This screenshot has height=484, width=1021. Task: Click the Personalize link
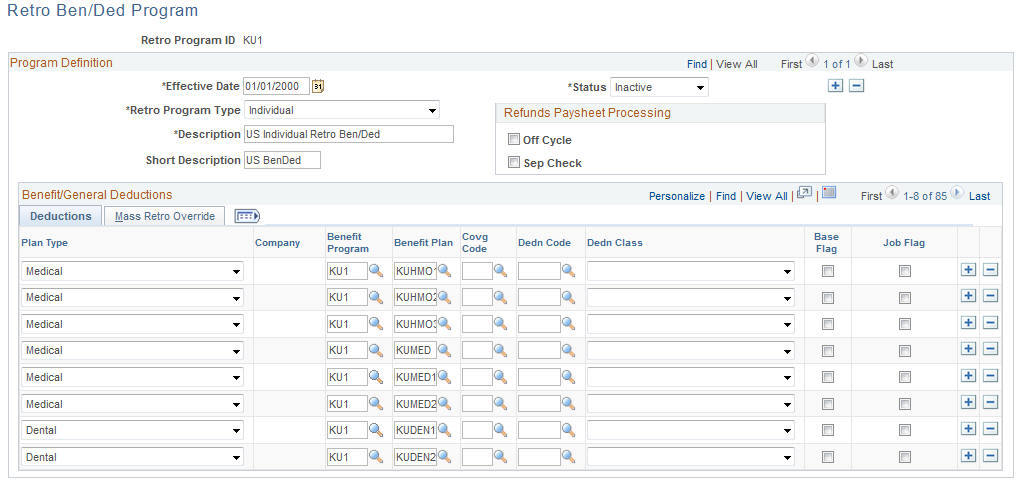[677, 196]
